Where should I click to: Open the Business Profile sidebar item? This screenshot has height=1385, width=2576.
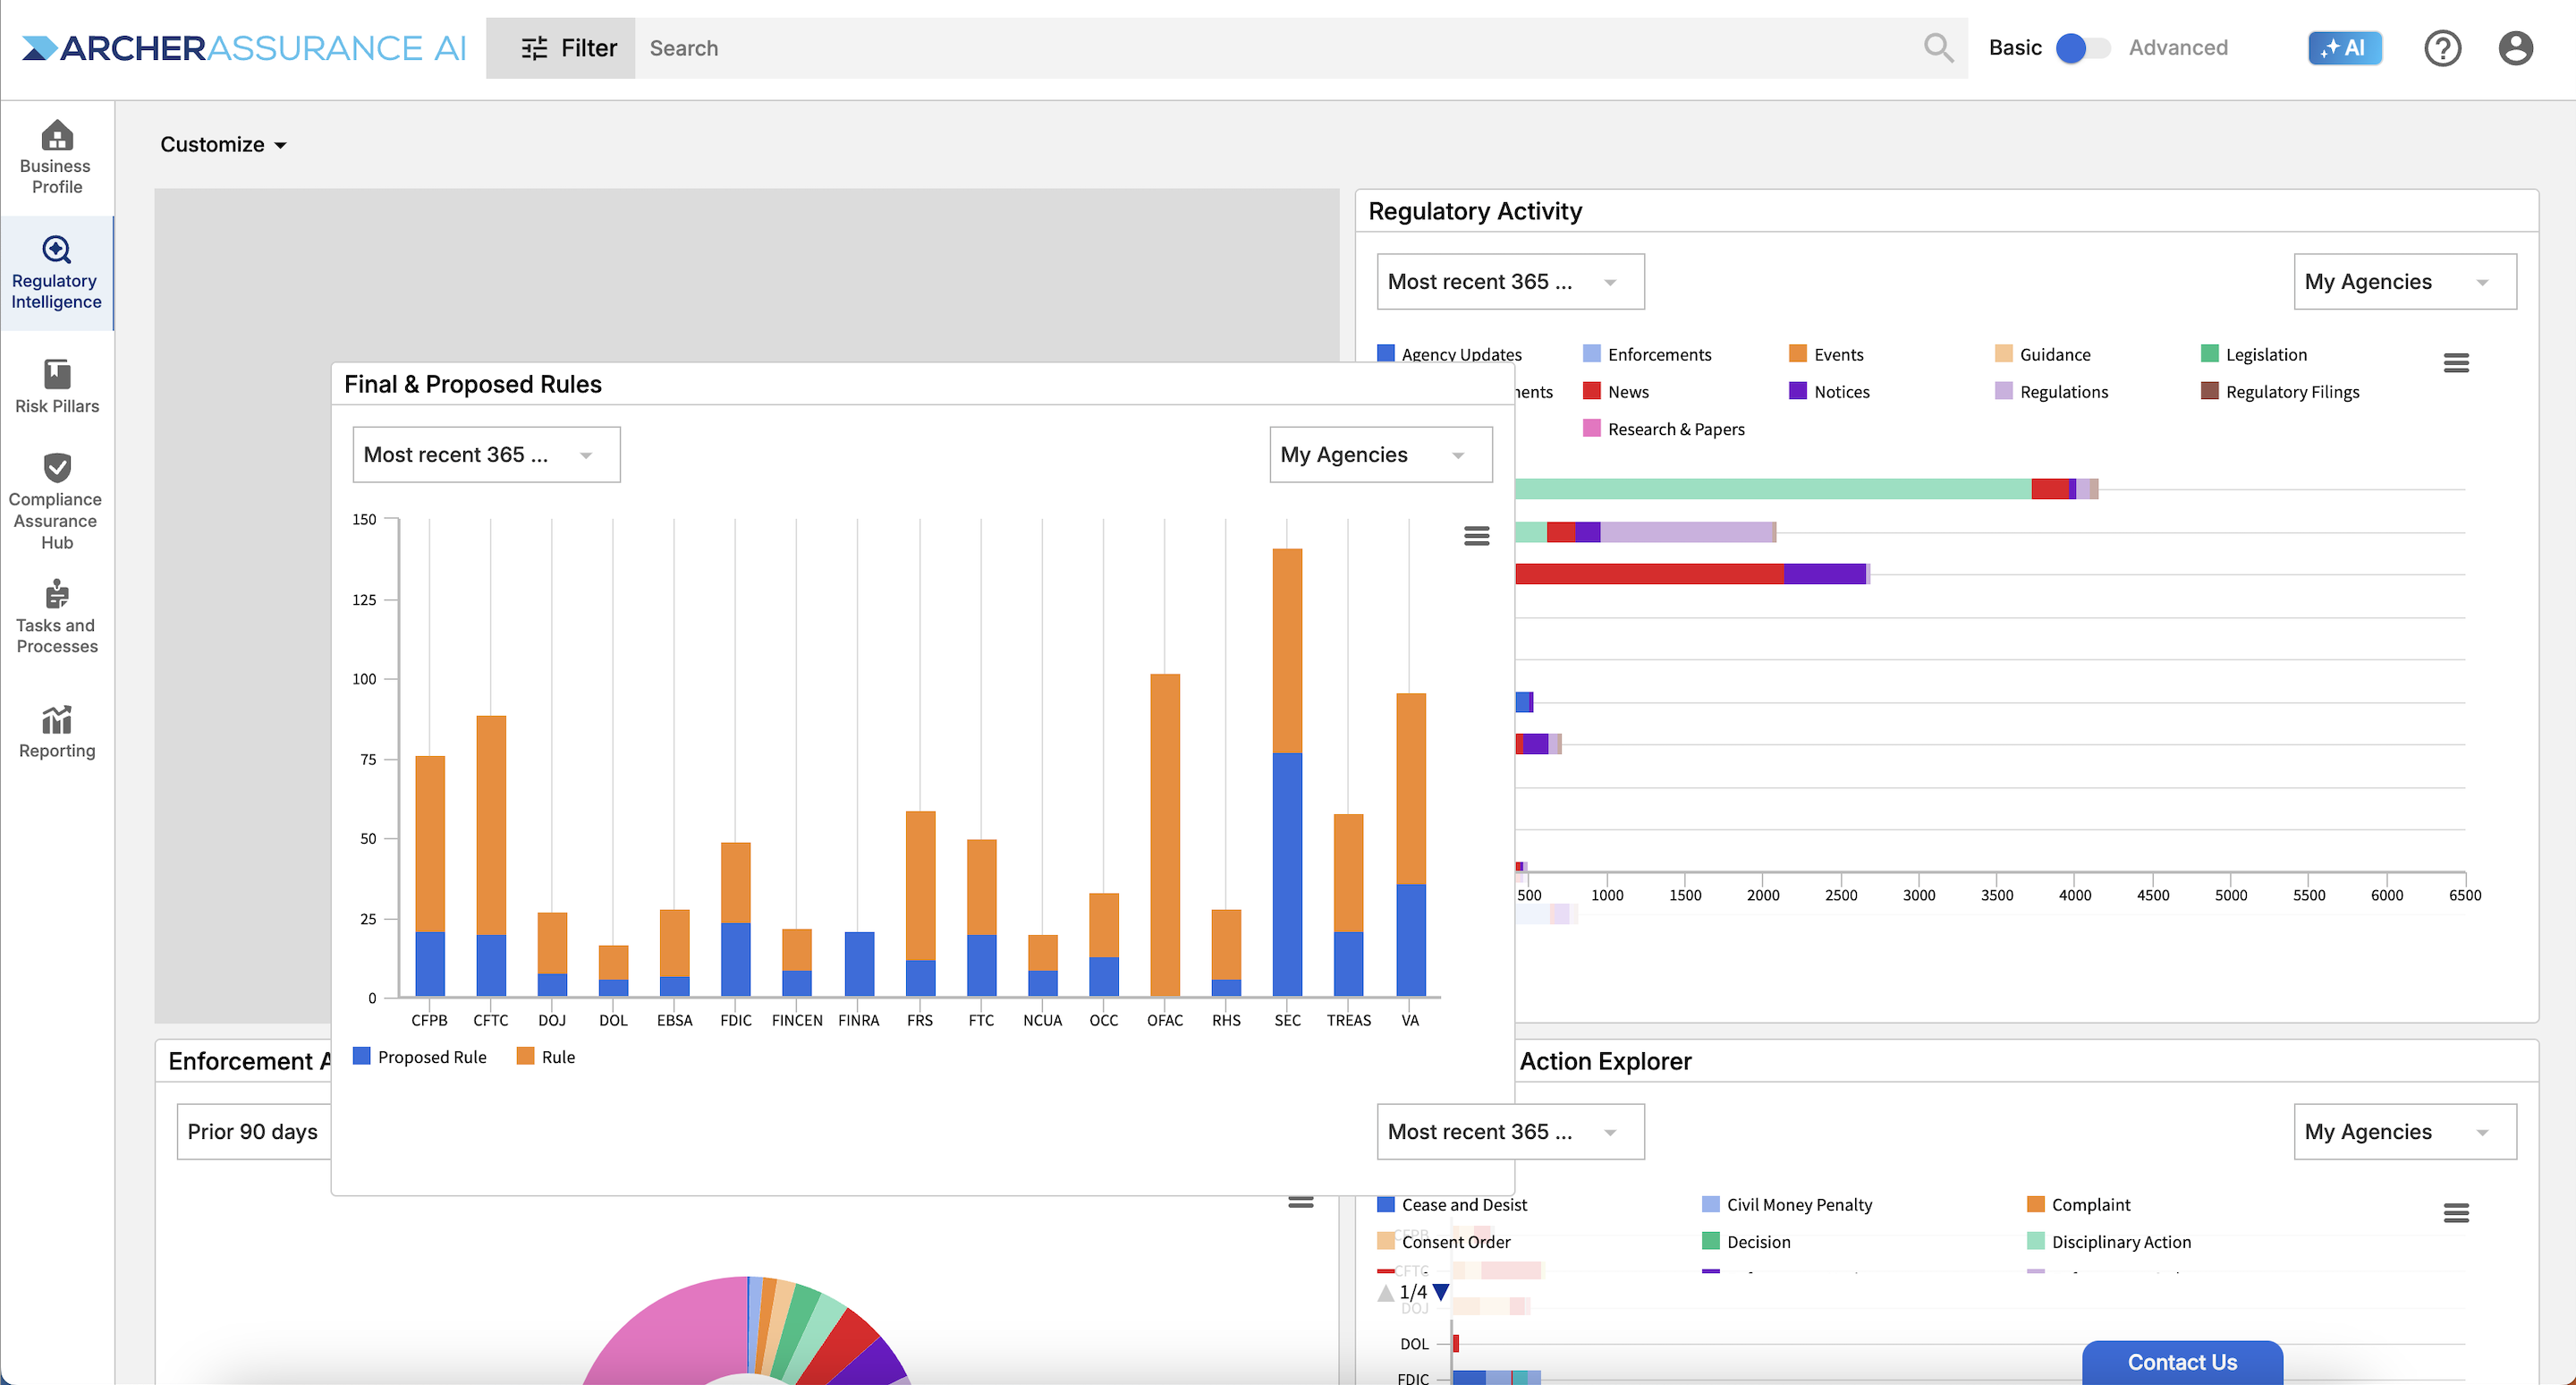57,157
